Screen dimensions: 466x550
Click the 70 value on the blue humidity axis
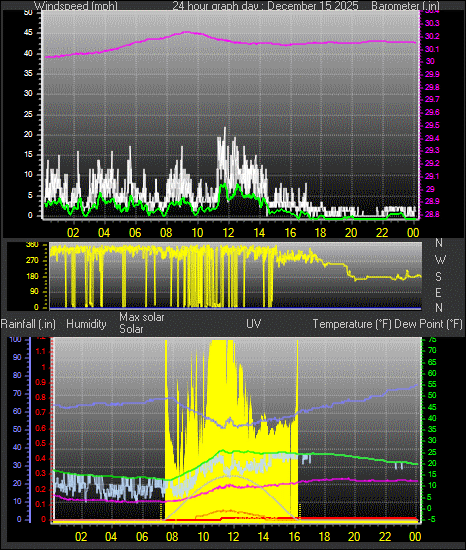[x=17, y=394]
